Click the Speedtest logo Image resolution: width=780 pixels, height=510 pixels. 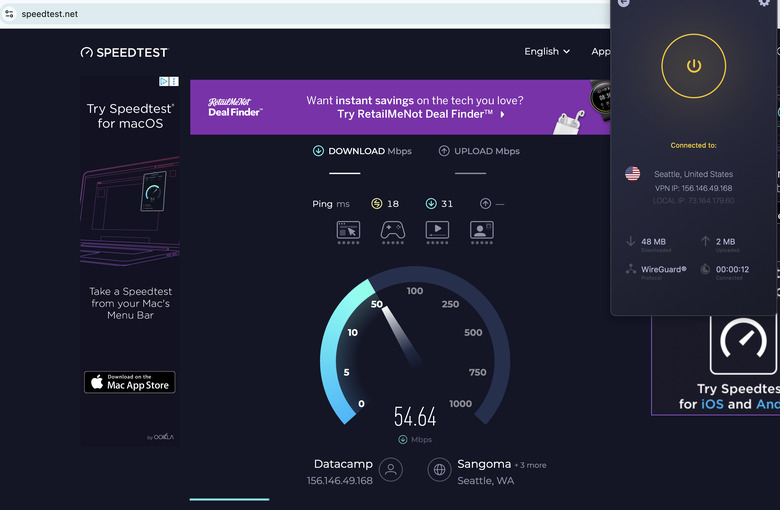pyautogui.click(x=125, y=53)
